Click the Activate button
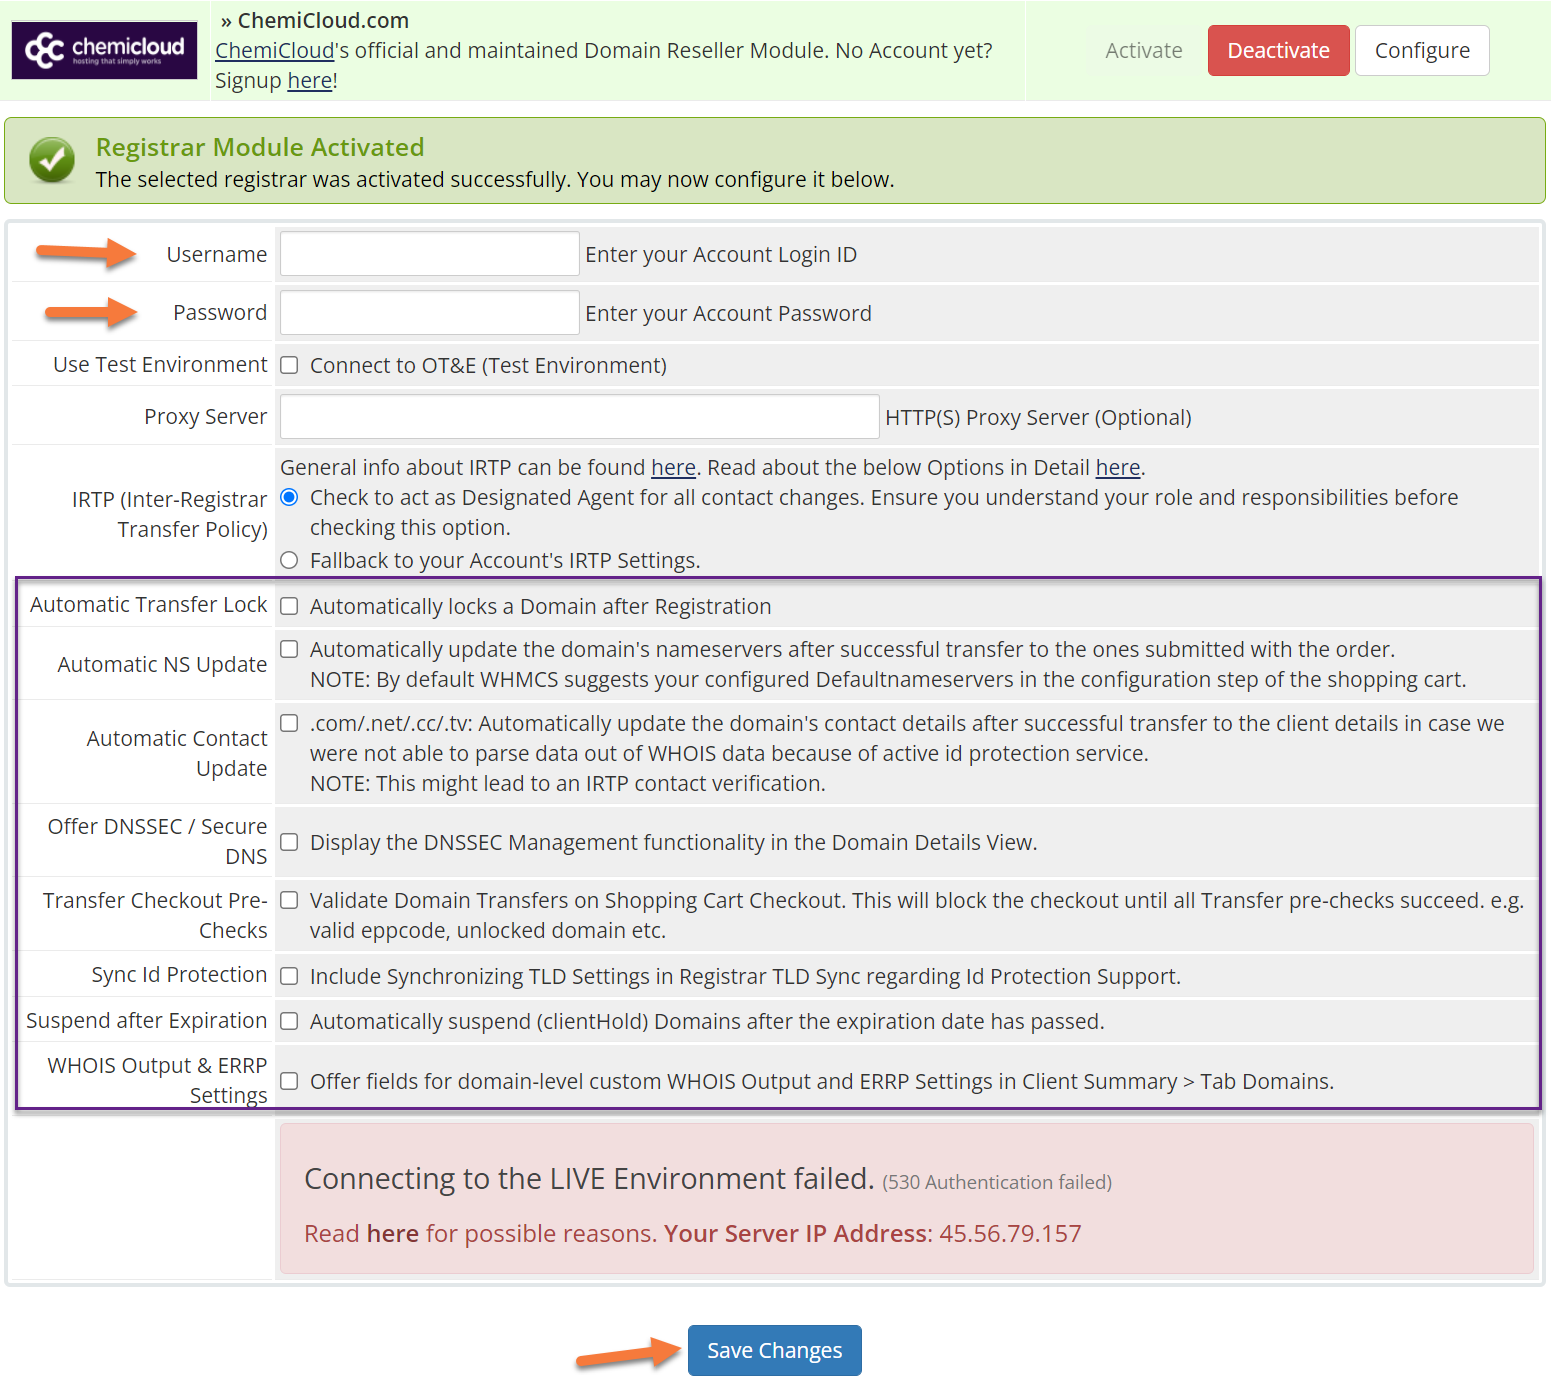The width and height of the screenshot is (1552, 1397). click(1143, 50)
